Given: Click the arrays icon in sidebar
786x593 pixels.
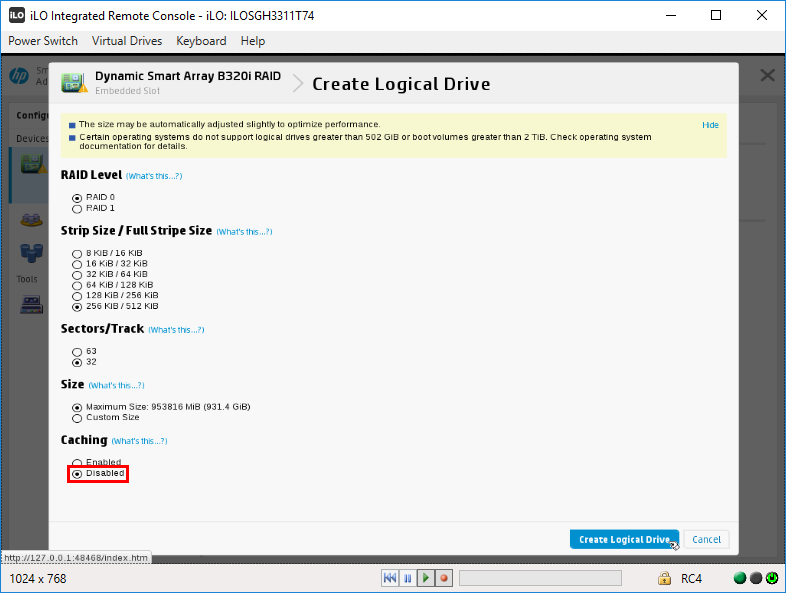Looking at the screenshot, I should pyautogui.click(x=31, y=220).
